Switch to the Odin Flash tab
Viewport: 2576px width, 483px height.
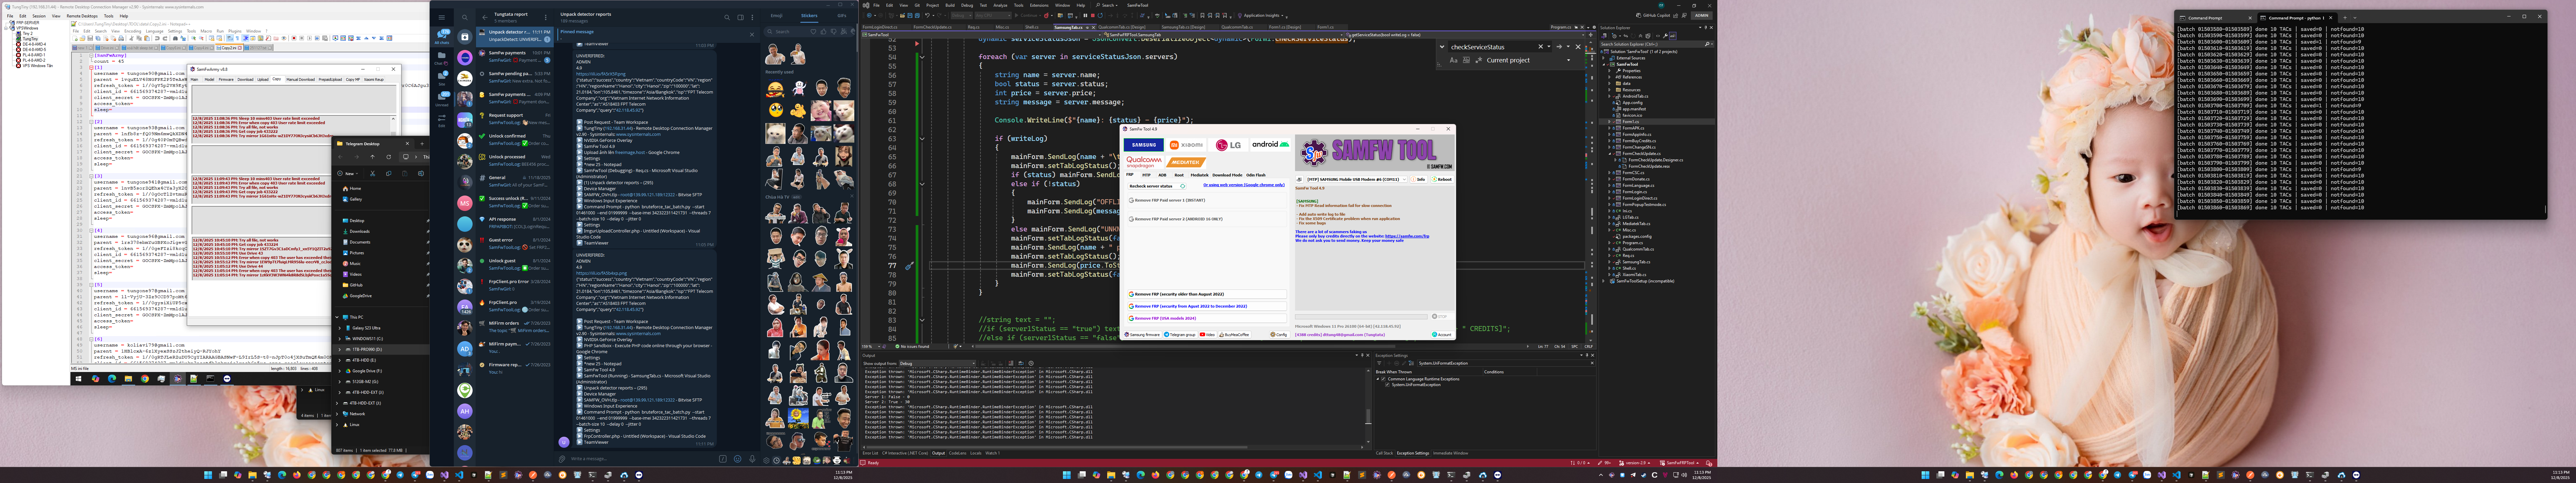tap(1256, 175)
